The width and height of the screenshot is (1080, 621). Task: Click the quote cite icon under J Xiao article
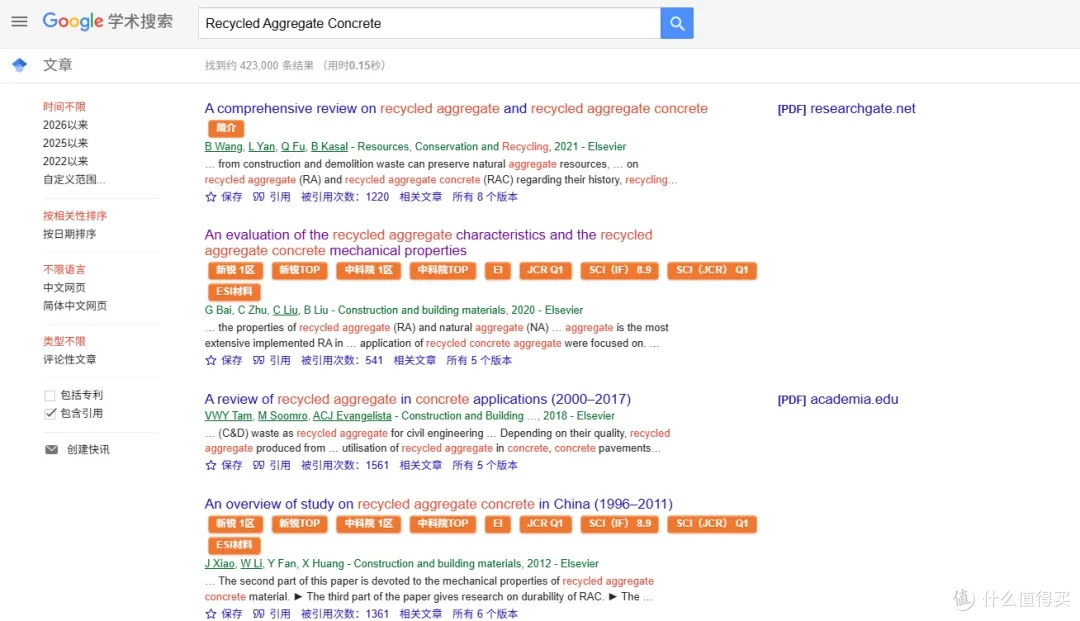258,614
